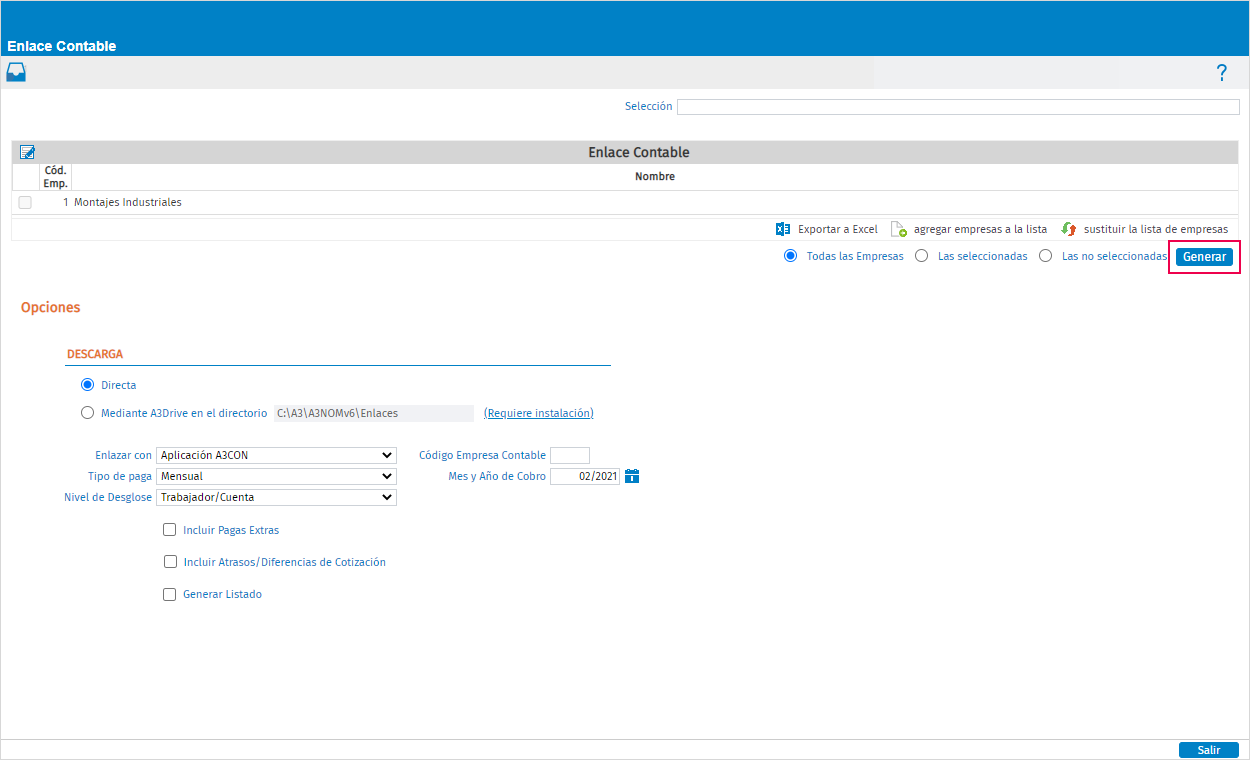Click the Generar button
The width and height of the screenshot is (1250, 760).
pos(1204,257)
